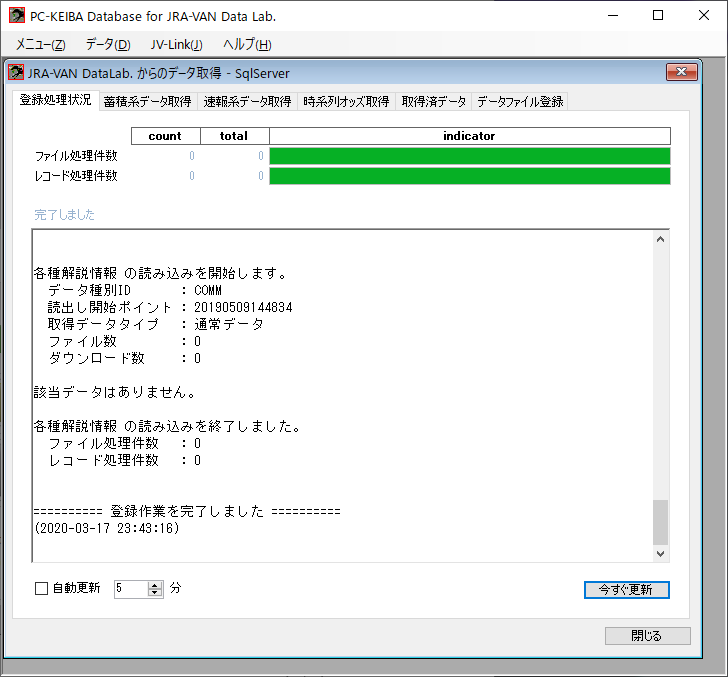This screenshot has height=677, width=728.
Task: Switch to the 蓄積系データ取得 tab
Action: point(148,102)
